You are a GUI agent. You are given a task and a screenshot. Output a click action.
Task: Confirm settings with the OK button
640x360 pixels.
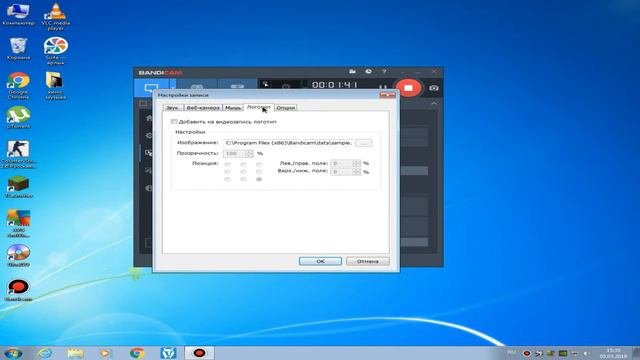tap(320, 261)
